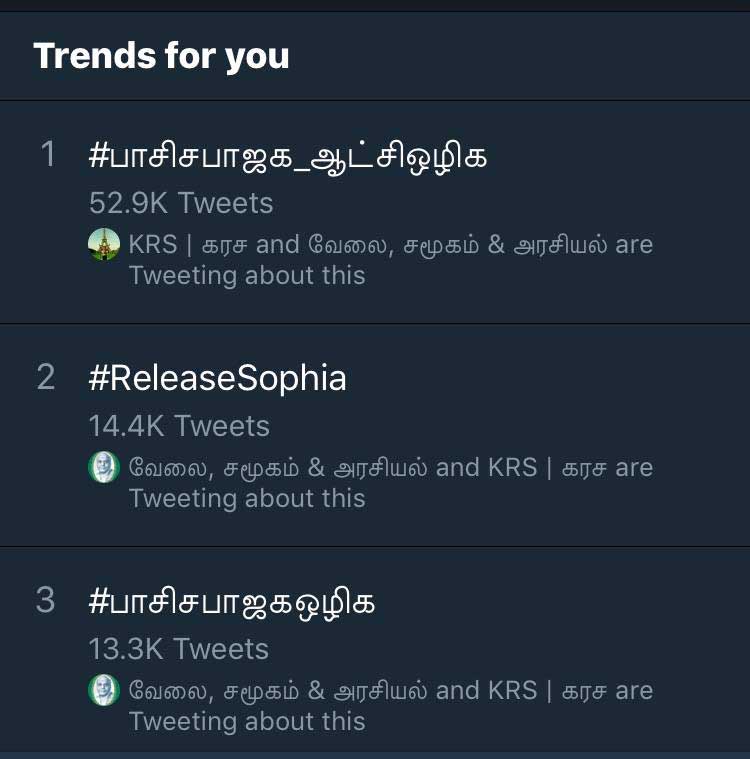Click KRS name under the third trend
750x759 pixels.
click(x=548, y=690)
